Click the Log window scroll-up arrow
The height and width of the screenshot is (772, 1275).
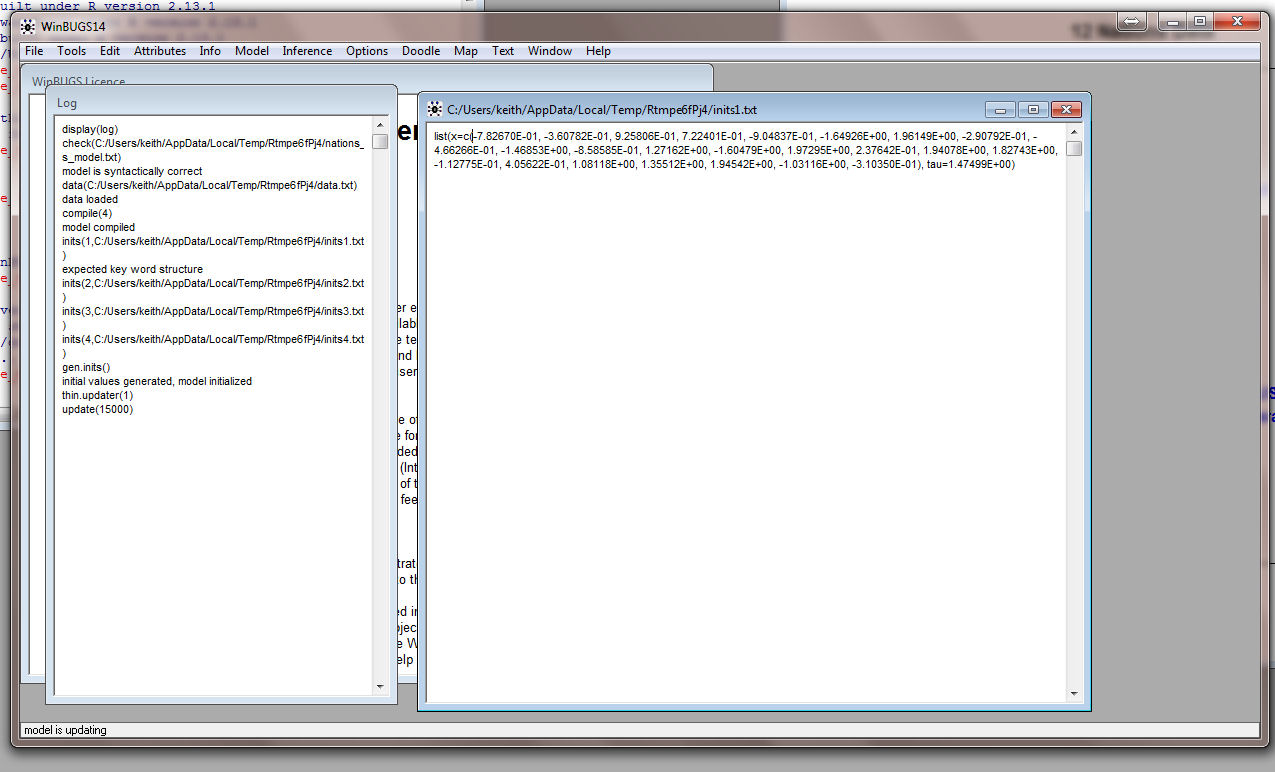(x=380, y=124)
